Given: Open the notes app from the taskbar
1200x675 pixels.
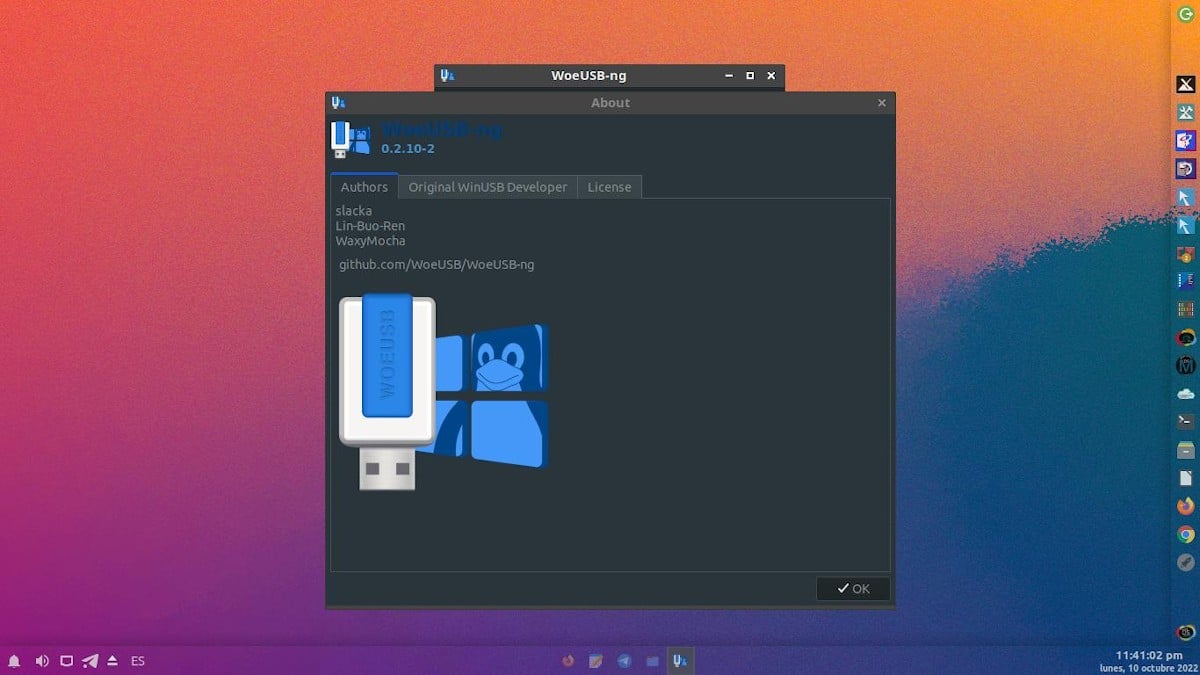Looking at the screenshot, I should [x=596, y=660].
